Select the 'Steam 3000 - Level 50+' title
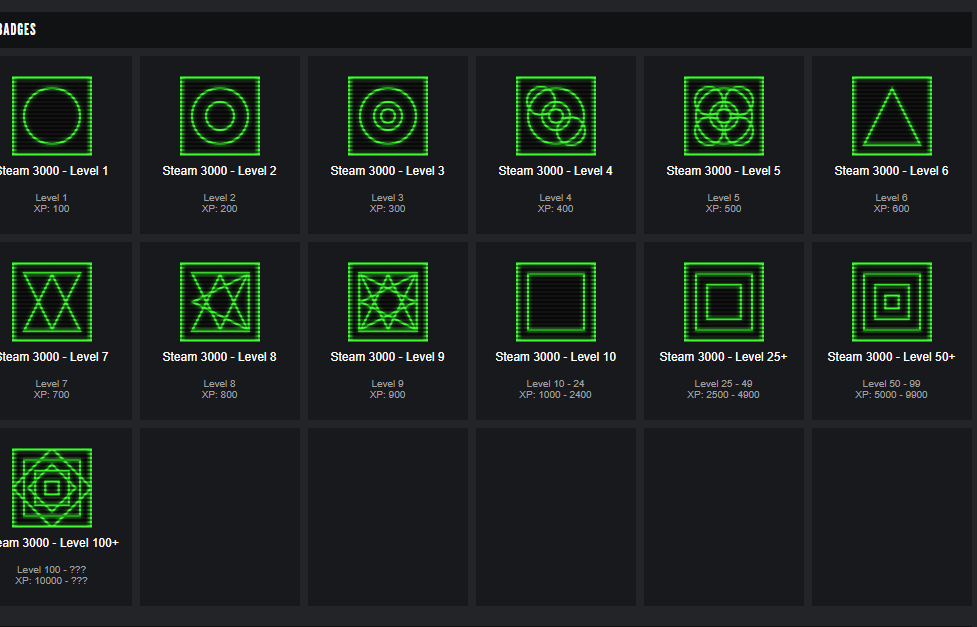 click(x=891, y=357)
